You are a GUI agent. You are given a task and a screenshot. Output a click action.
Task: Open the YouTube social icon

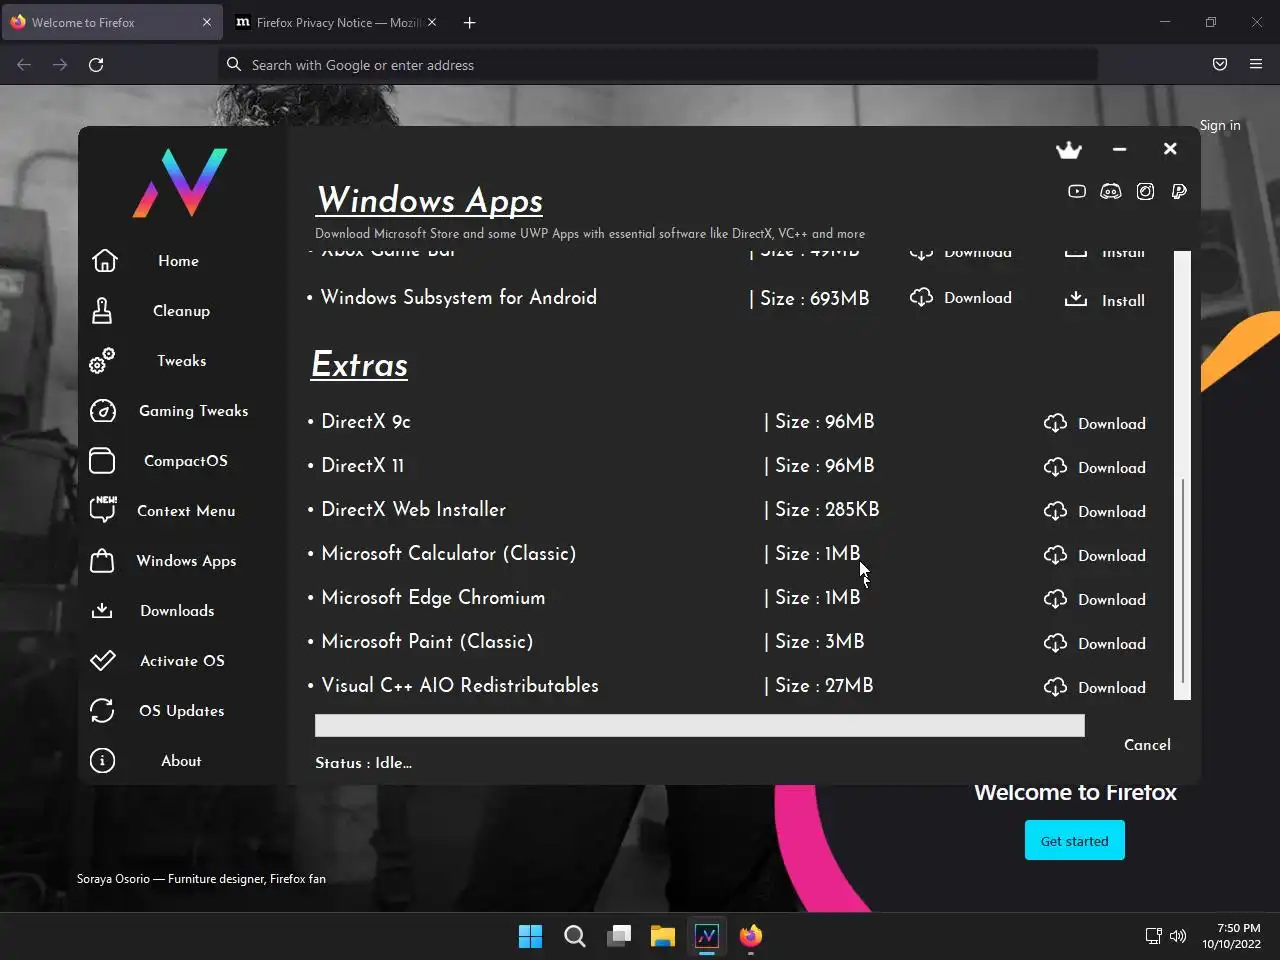coord(1077,191)
